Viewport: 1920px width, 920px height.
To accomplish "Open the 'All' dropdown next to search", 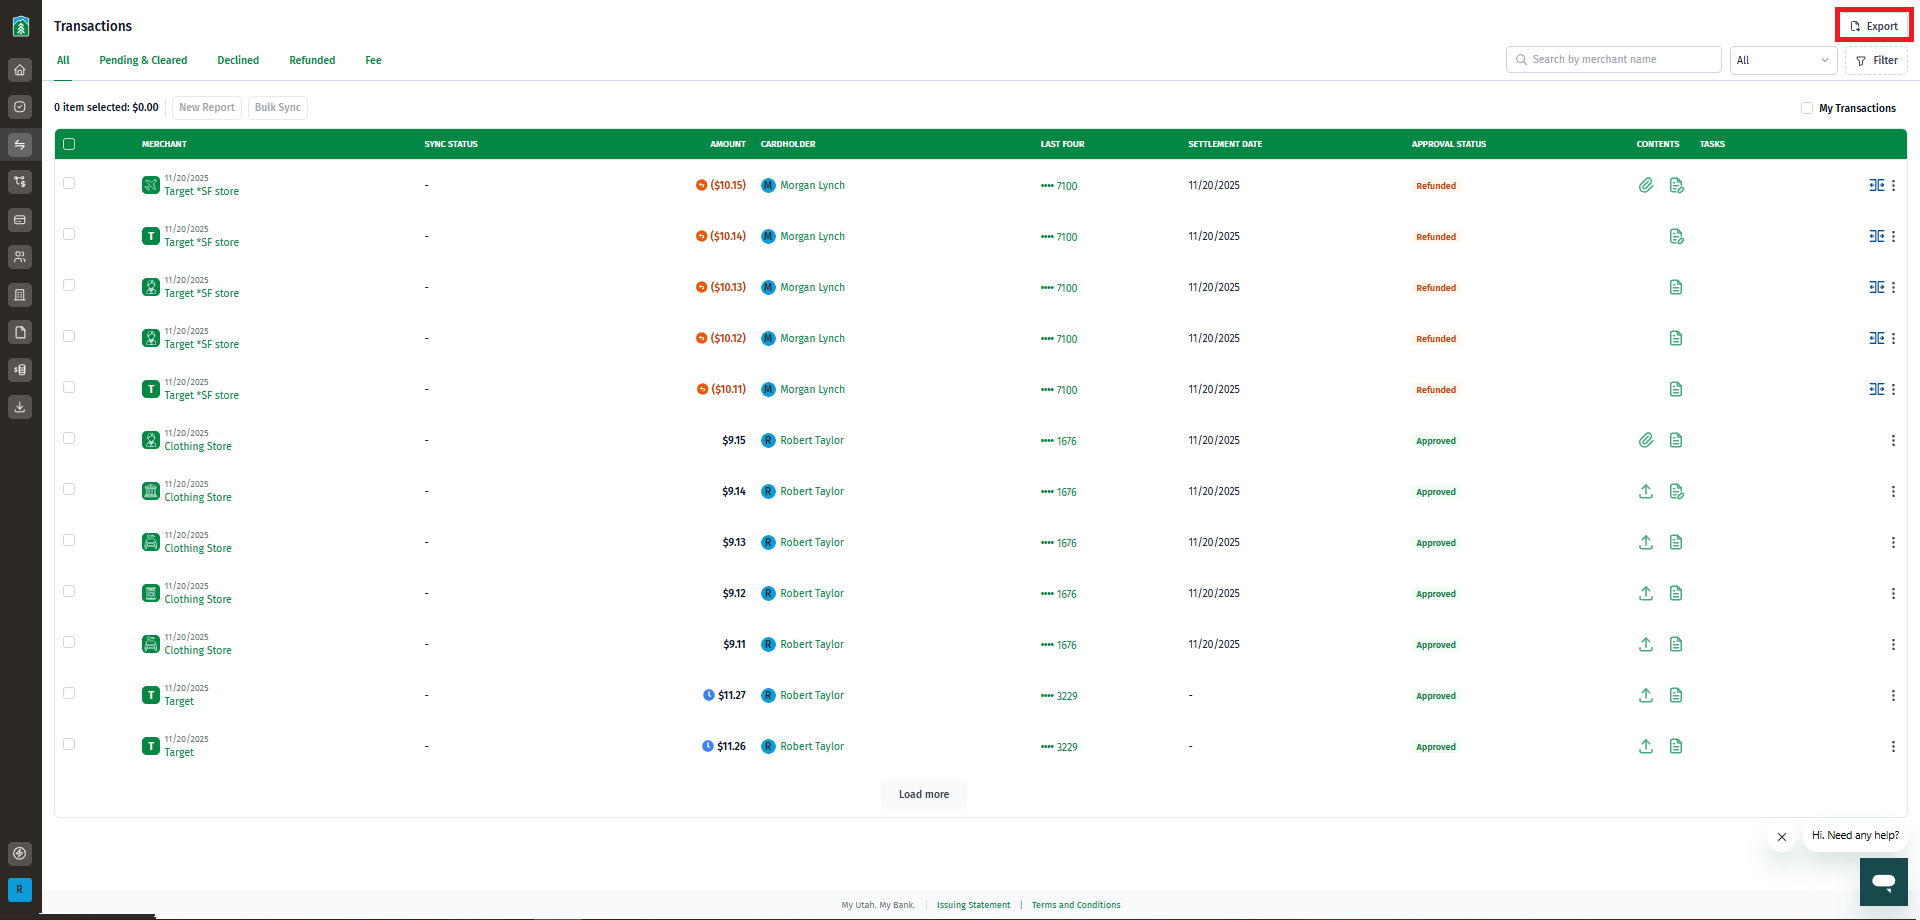I will [1783, 60].
